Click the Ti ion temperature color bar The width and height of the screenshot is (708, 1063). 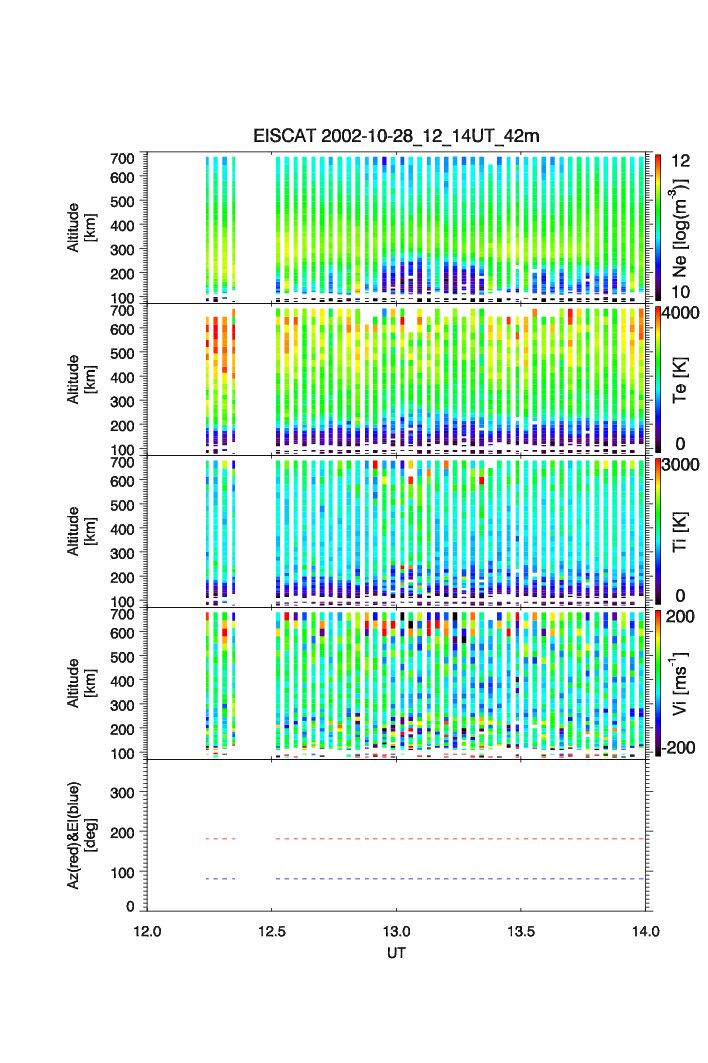tap(657, 531)
